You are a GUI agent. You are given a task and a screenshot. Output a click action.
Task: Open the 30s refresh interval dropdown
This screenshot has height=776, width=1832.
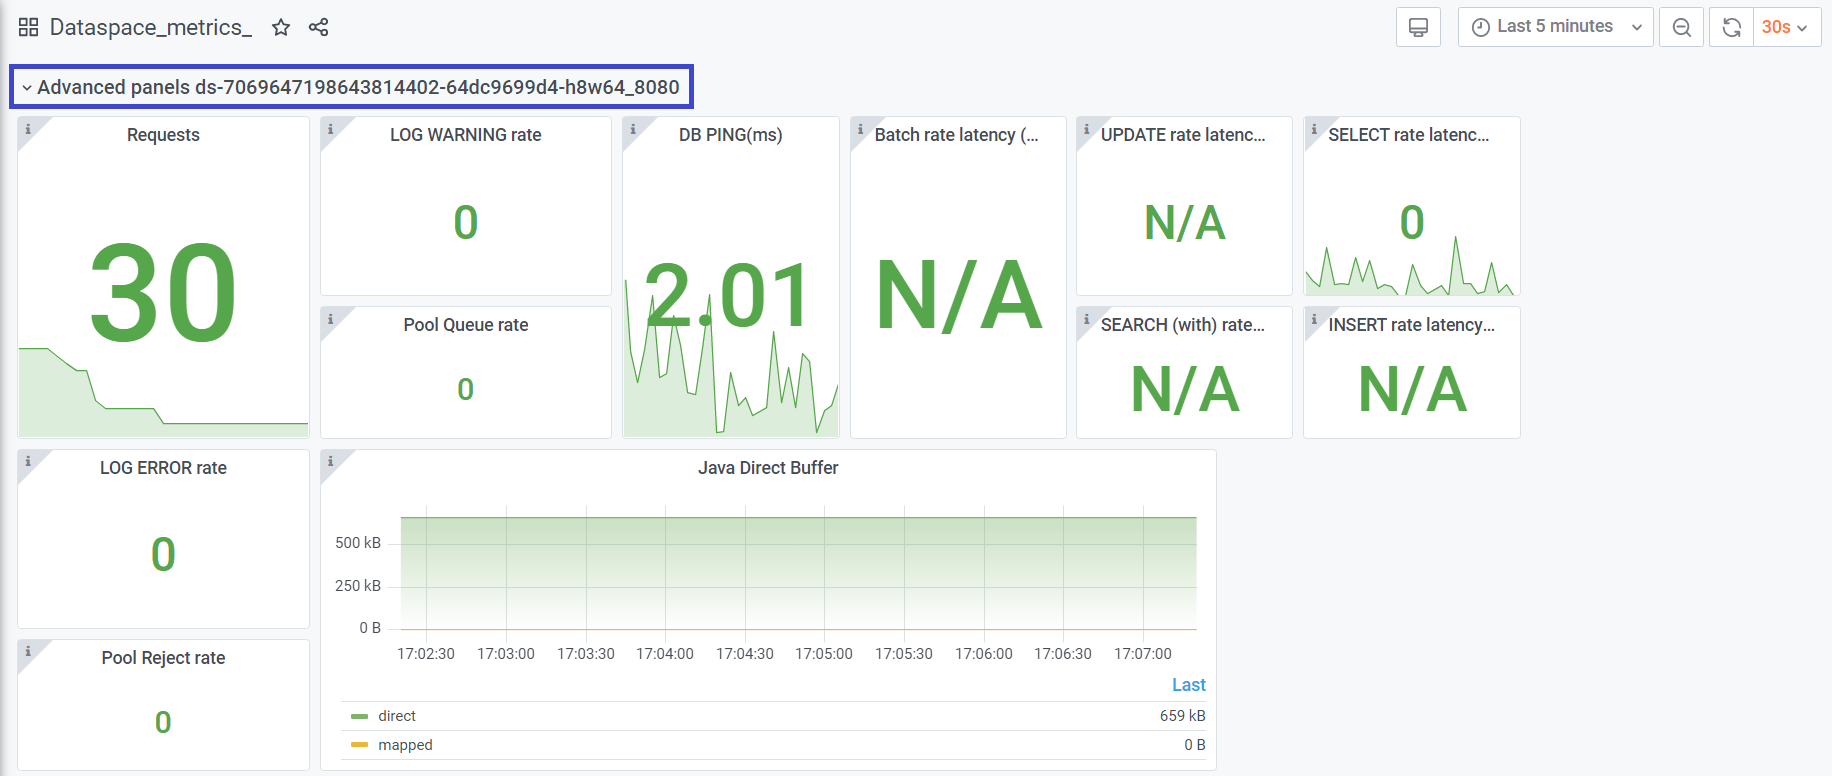click(x=1785, y=27)
